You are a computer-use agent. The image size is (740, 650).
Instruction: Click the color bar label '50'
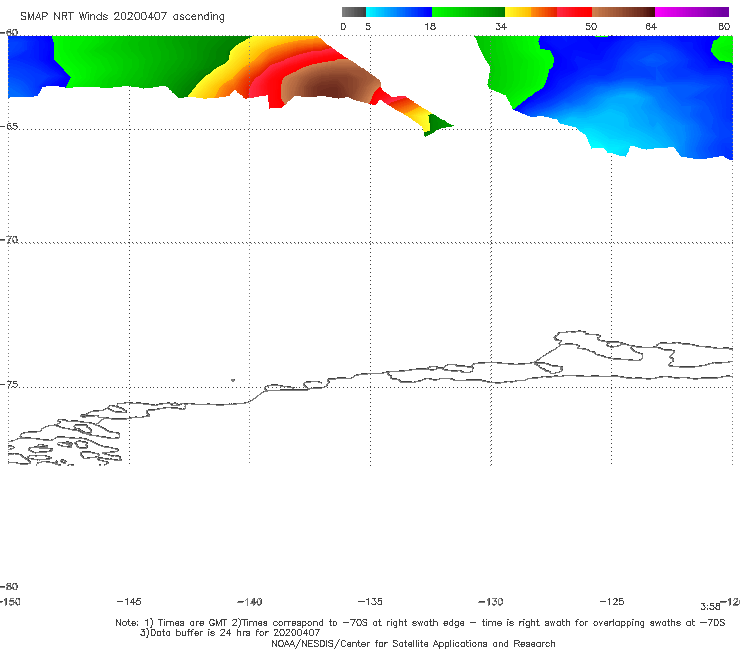click(x=591, y=26)
